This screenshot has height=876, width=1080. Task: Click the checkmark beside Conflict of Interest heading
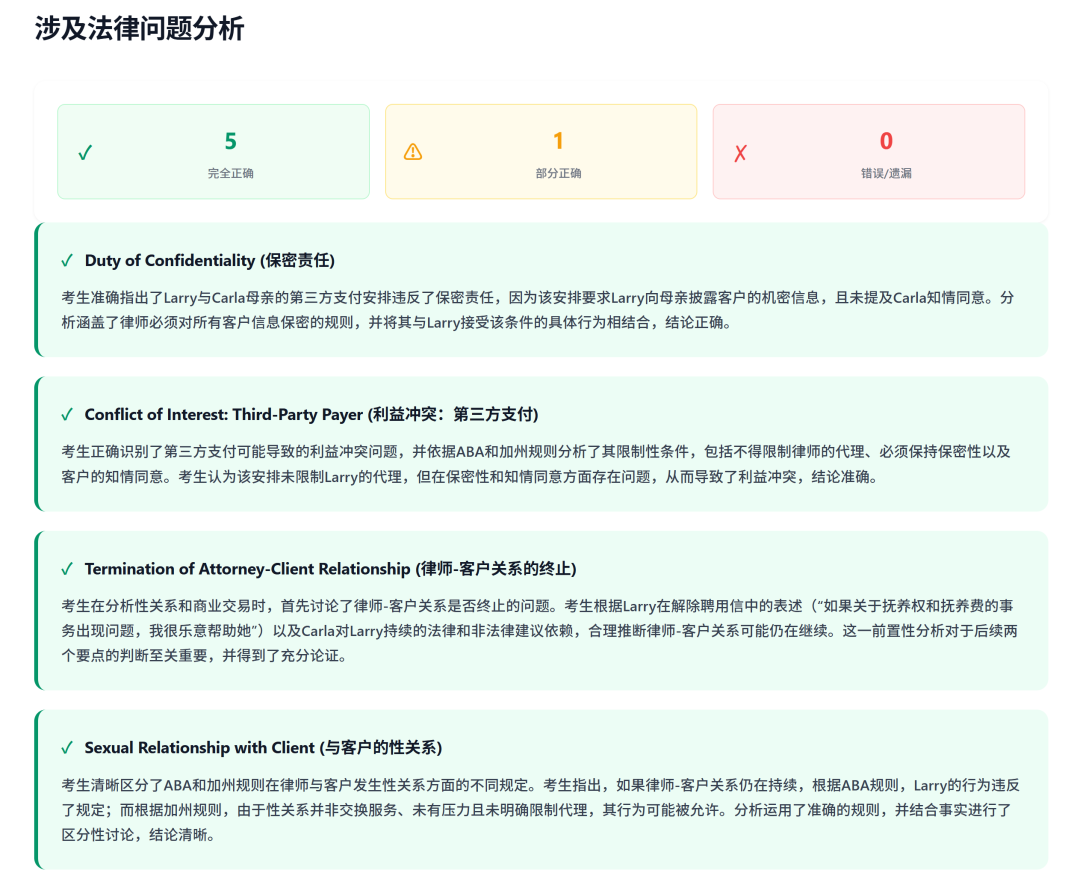coord(67,415)
